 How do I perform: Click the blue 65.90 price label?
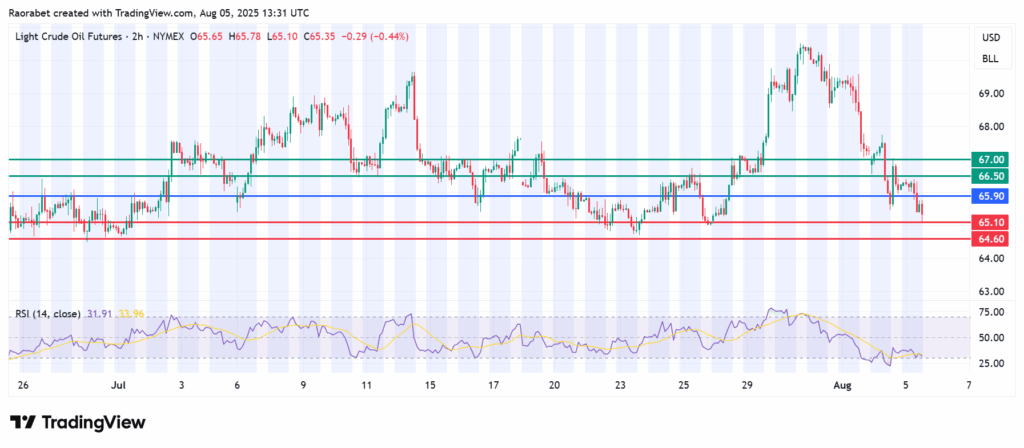[991, 196]
